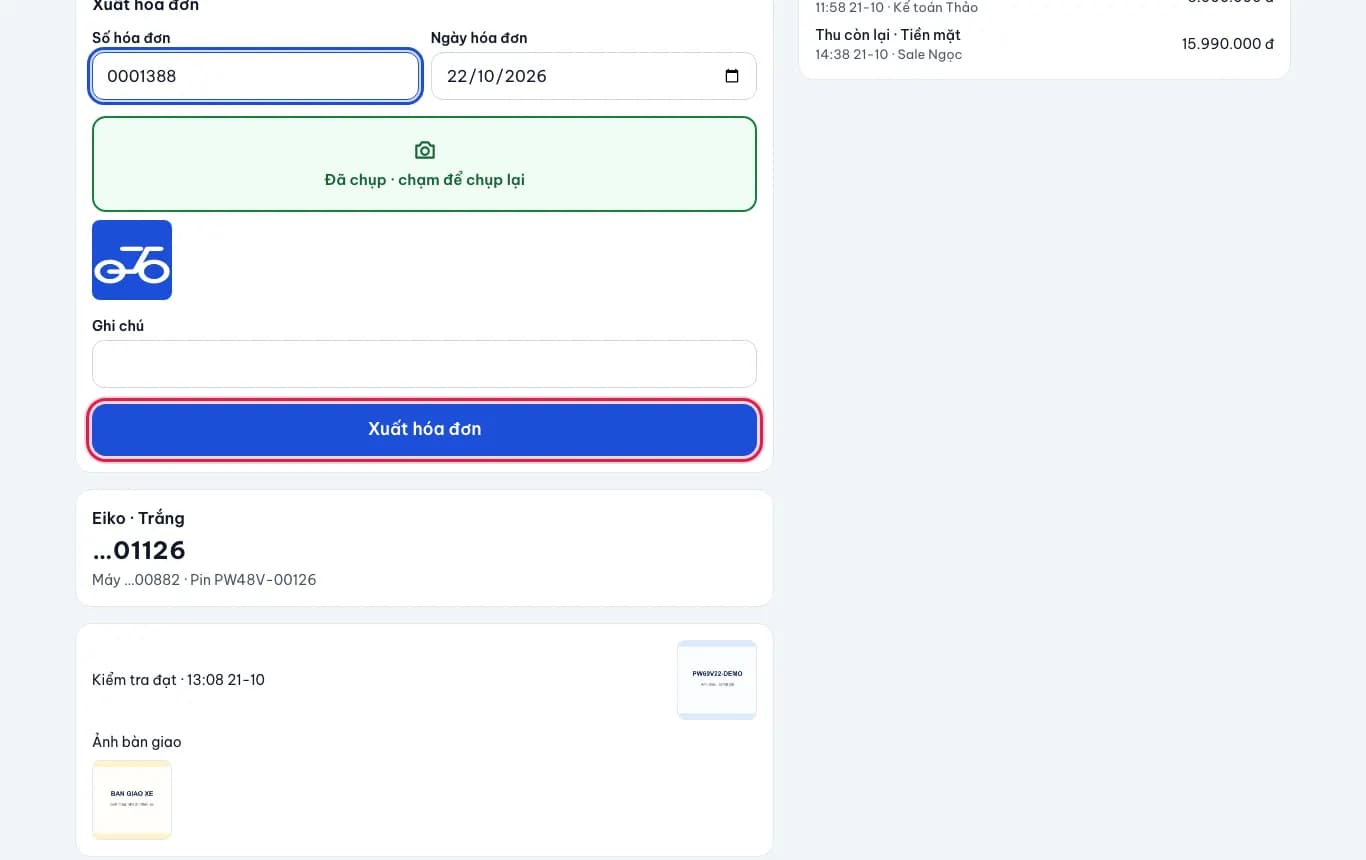Click the vehicle number ...01126
1366x860 pixels.
click(x=139, y=550)
